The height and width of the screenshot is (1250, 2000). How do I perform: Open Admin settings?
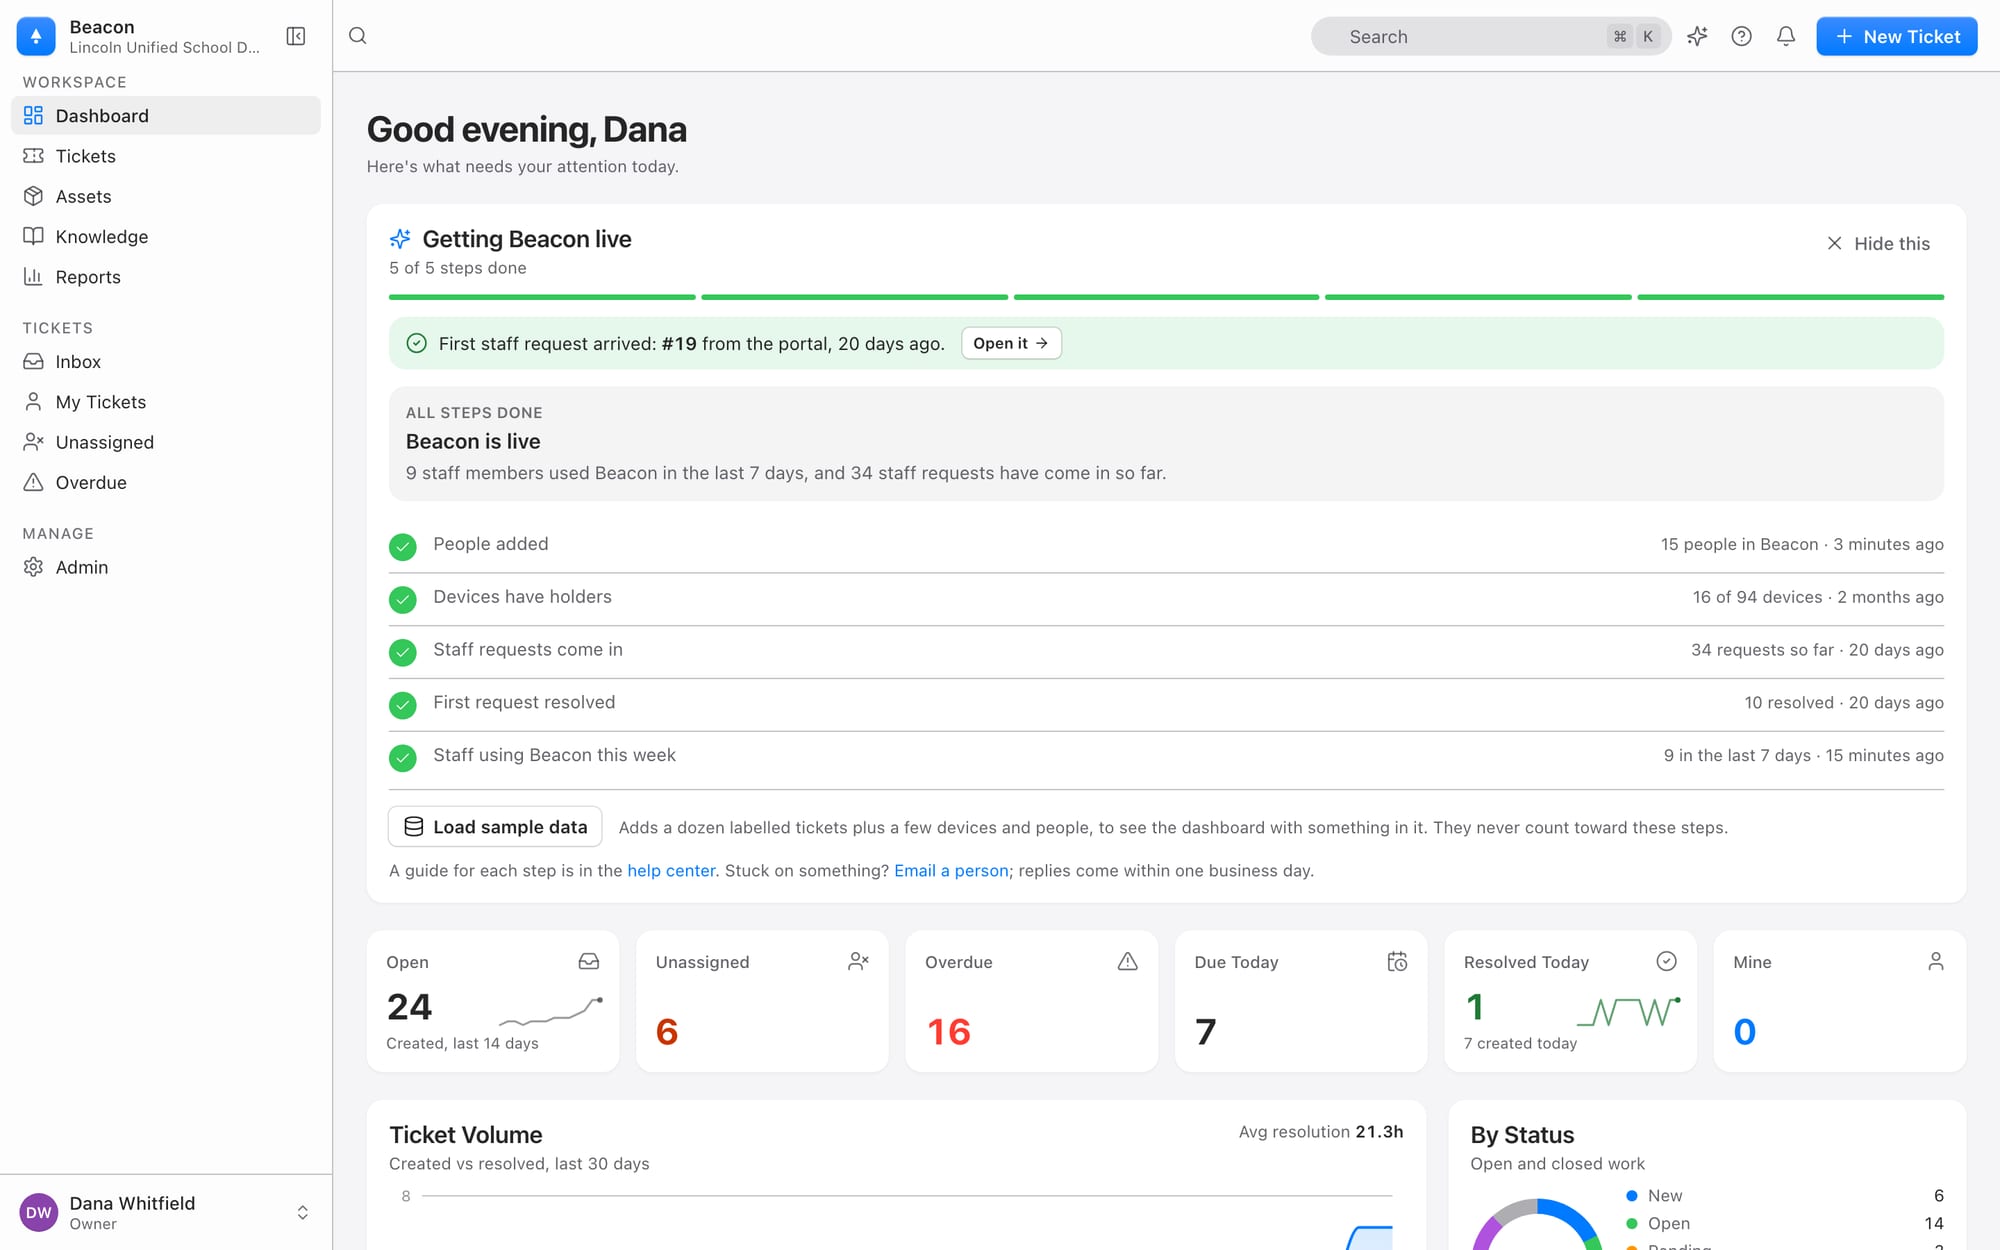click(166, 567)
